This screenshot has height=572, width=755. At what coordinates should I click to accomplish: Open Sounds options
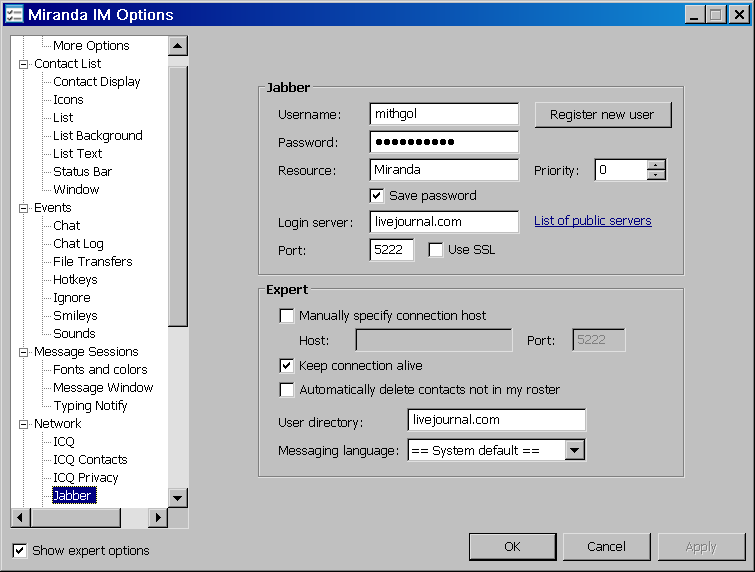(x=74, y=334)
